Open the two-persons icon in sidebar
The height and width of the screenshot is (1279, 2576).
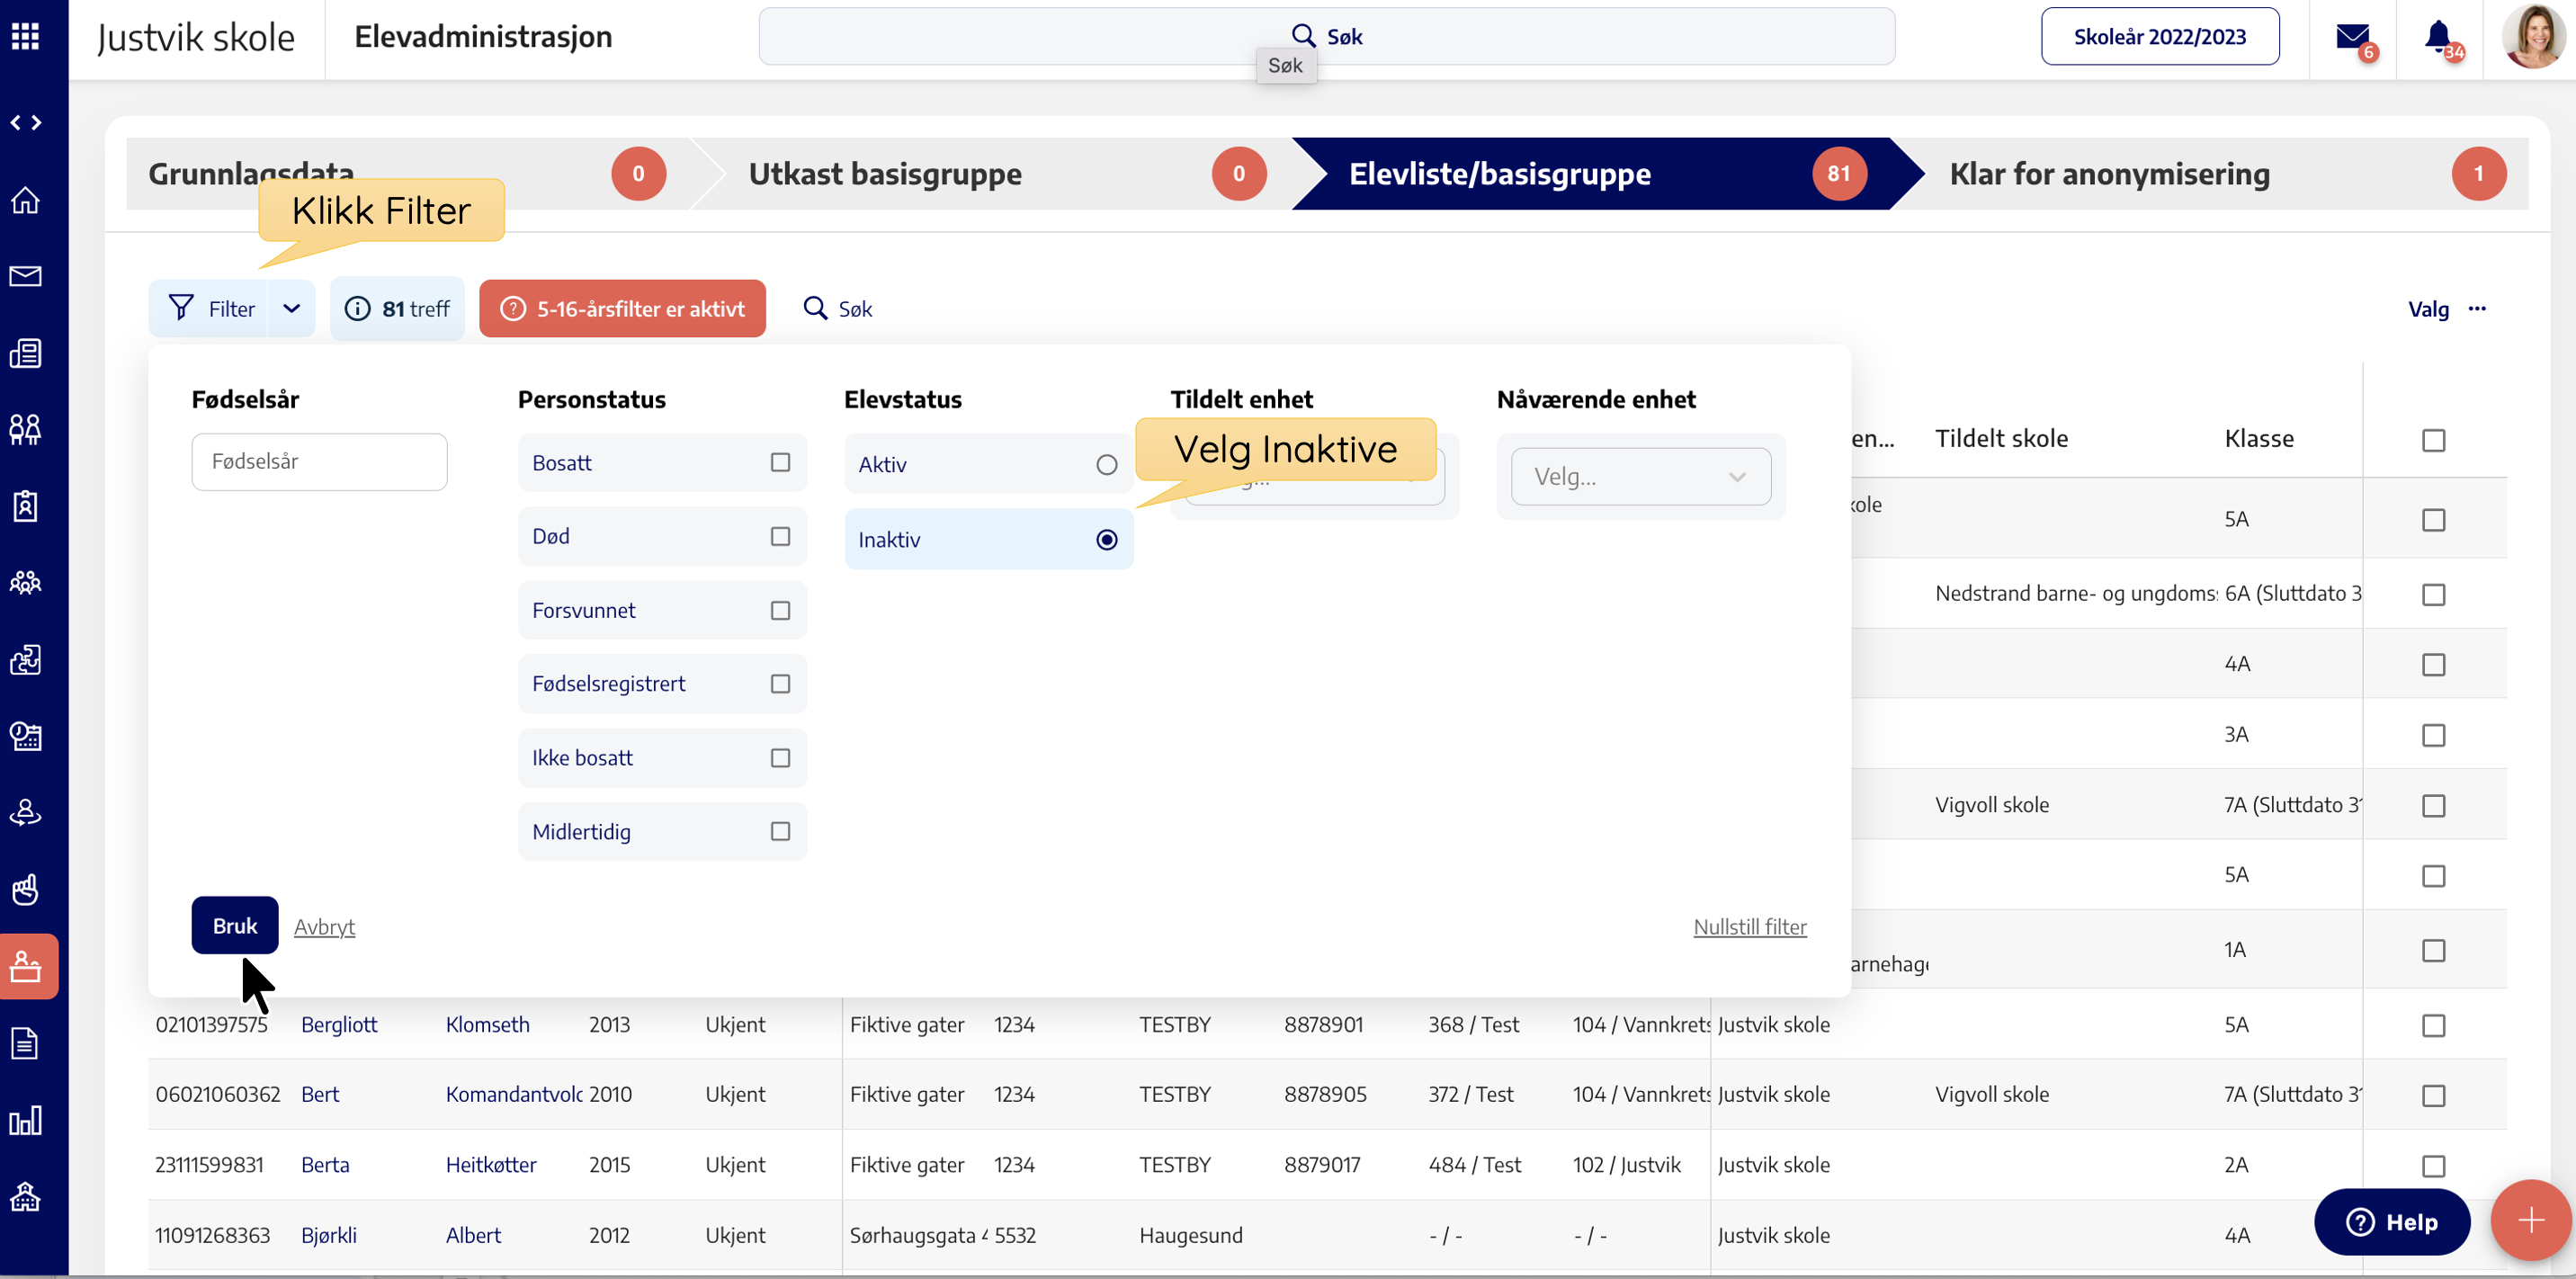25,429
